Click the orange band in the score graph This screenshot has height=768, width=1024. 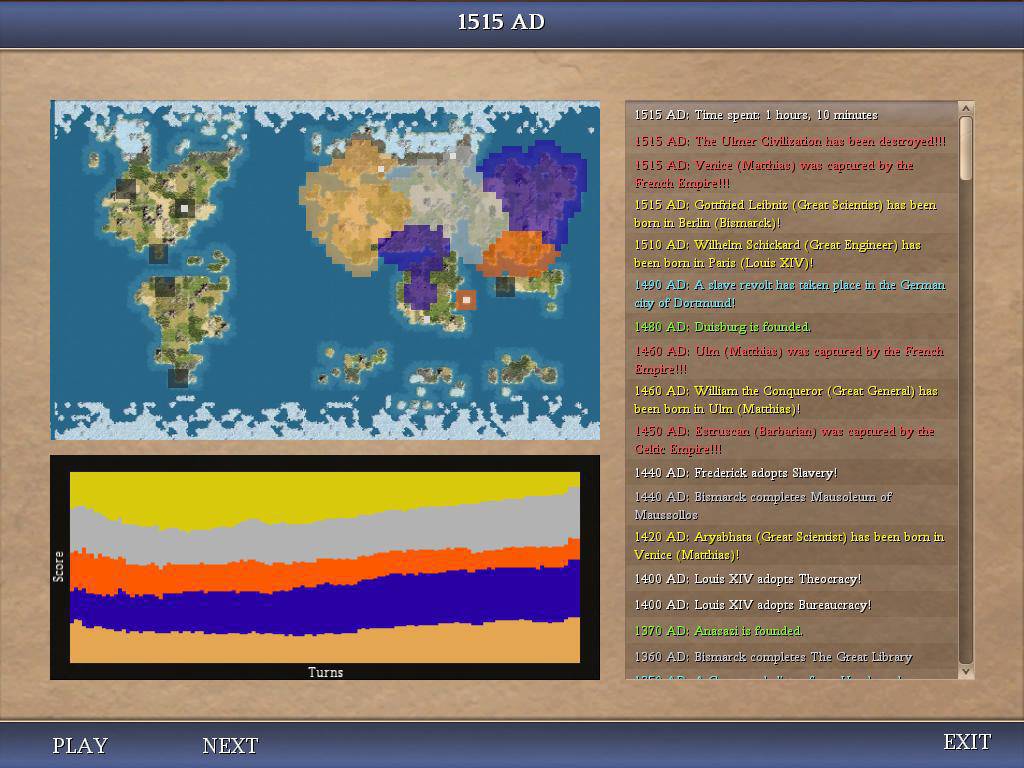click(x=325, y=569)
